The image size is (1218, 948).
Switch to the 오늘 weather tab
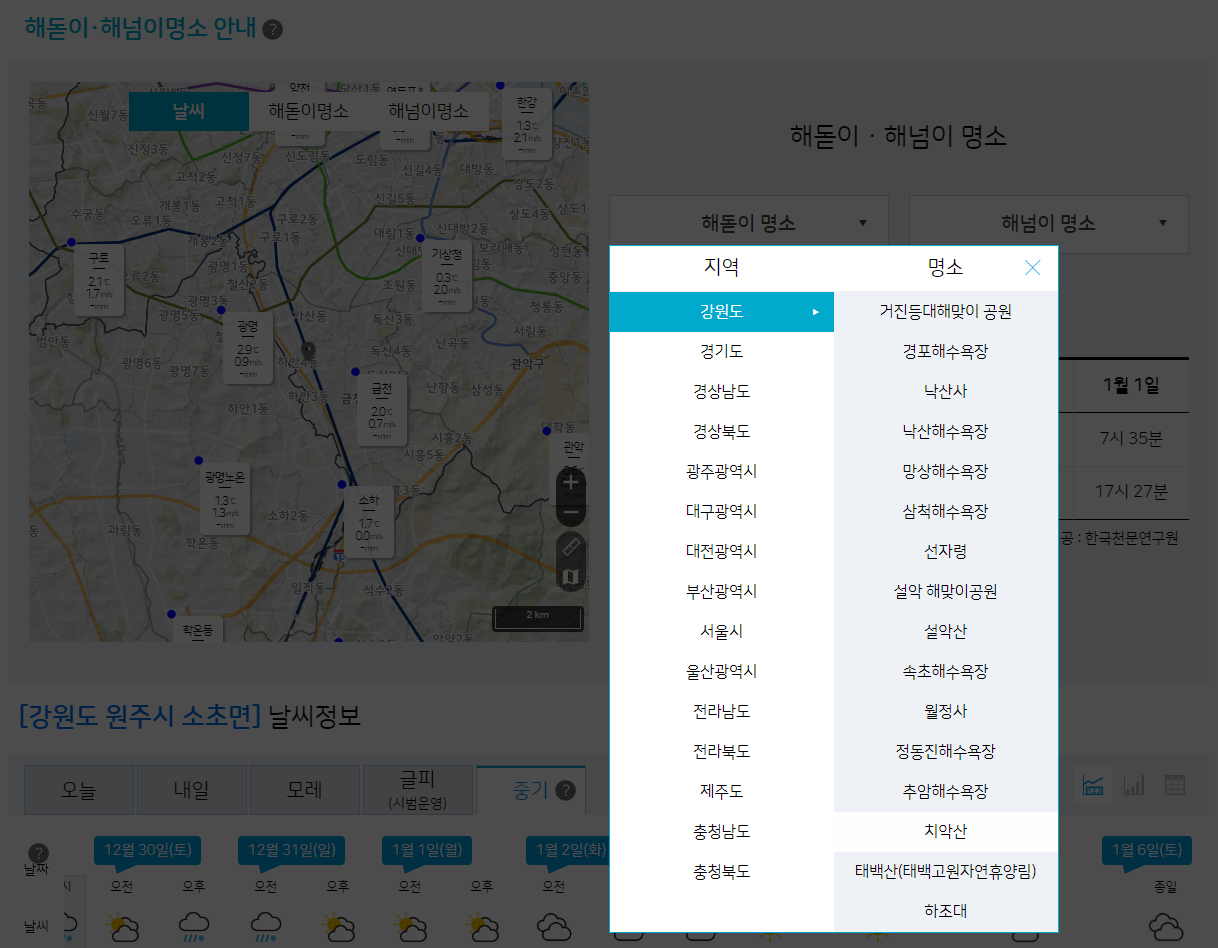(78, 789)
